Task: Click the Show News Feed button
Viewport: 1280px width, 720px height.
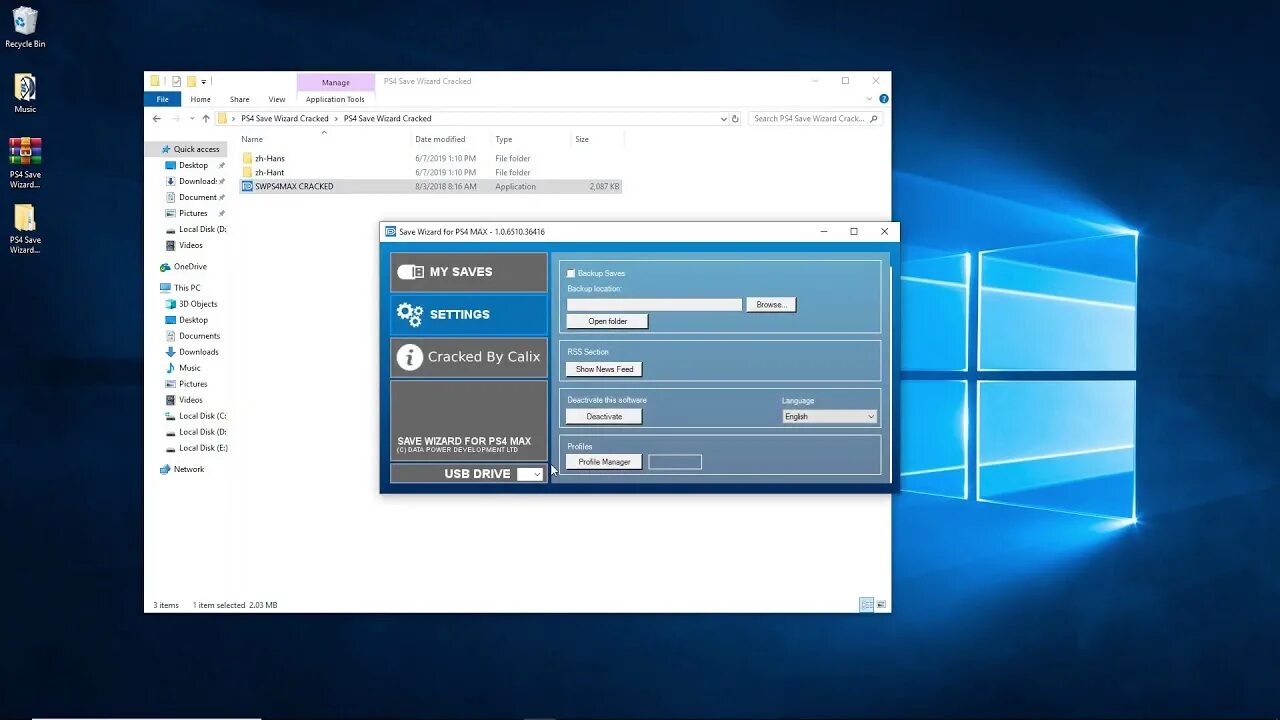Action: [604, 369]
